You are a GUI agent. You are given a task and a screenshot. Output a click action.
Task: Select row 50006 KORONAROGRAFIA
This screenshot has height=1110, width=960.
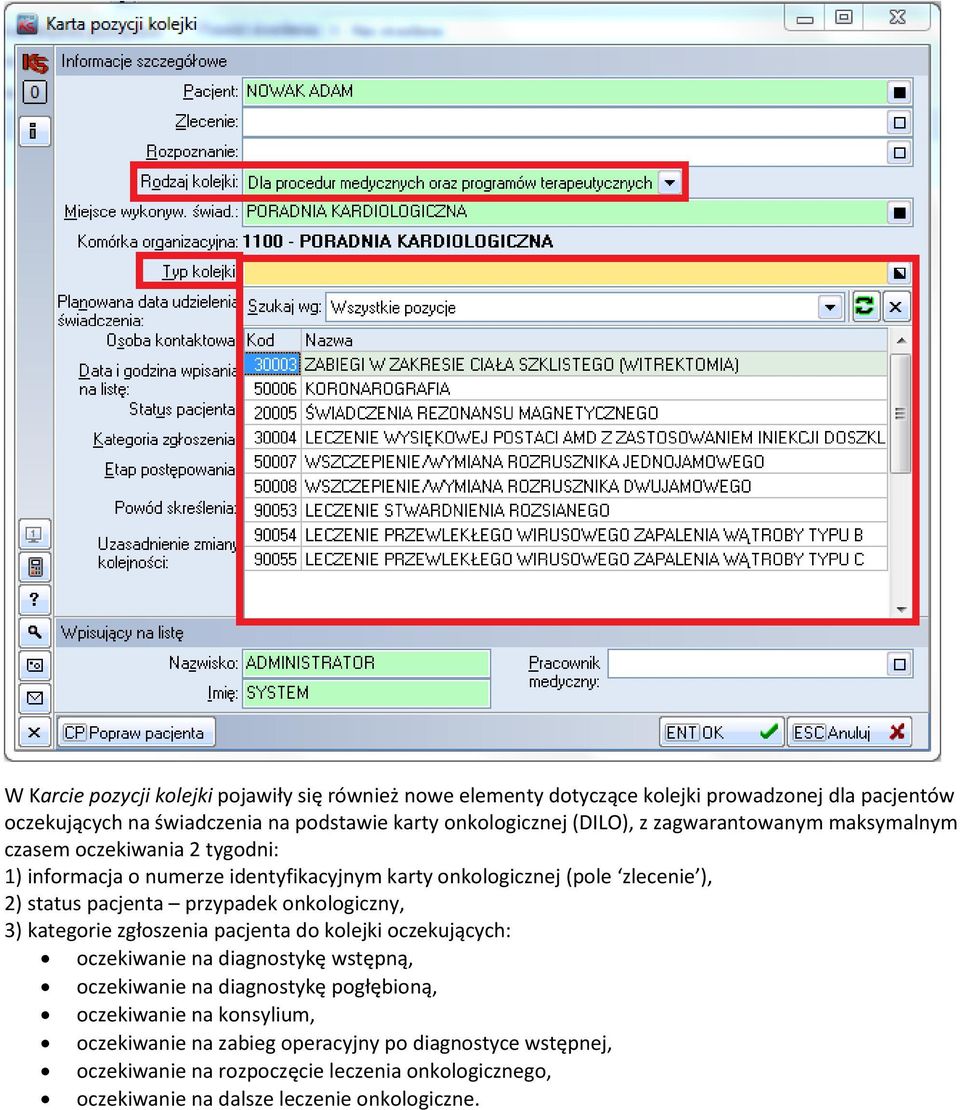(566, 389)
